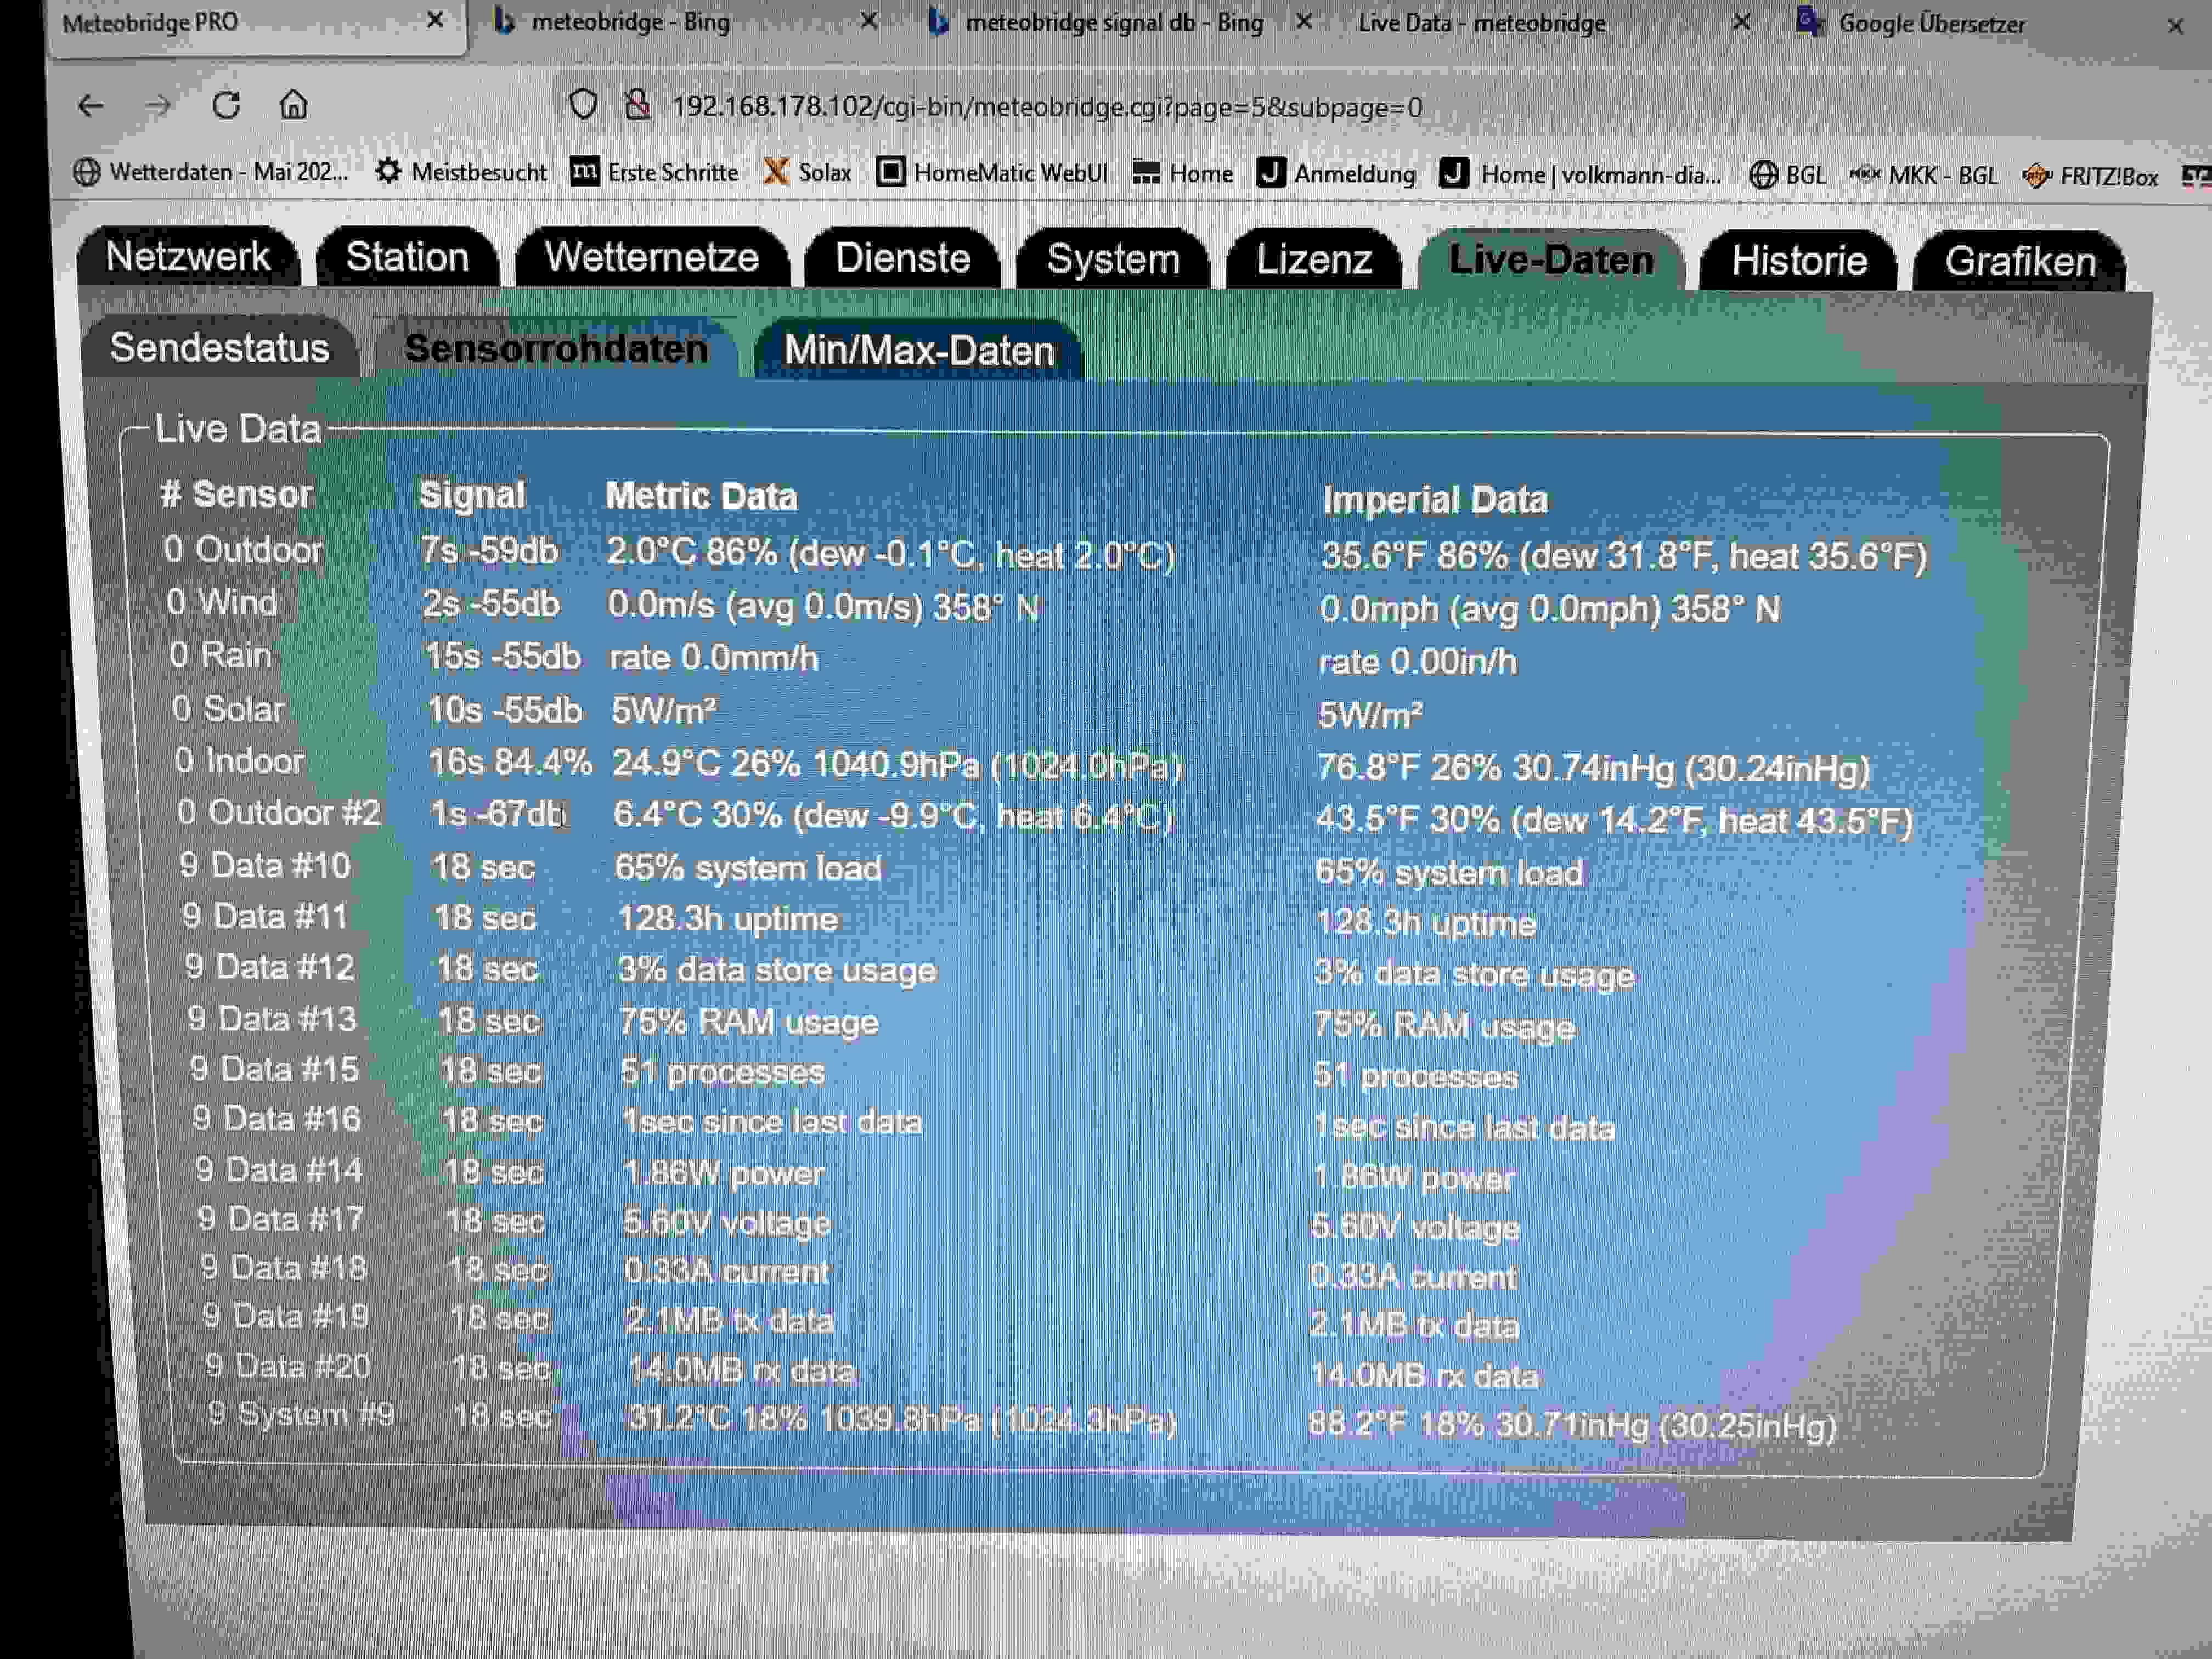
Task: Switch to the Google Übersetzer browser tab
Action: click(1933, 24)
